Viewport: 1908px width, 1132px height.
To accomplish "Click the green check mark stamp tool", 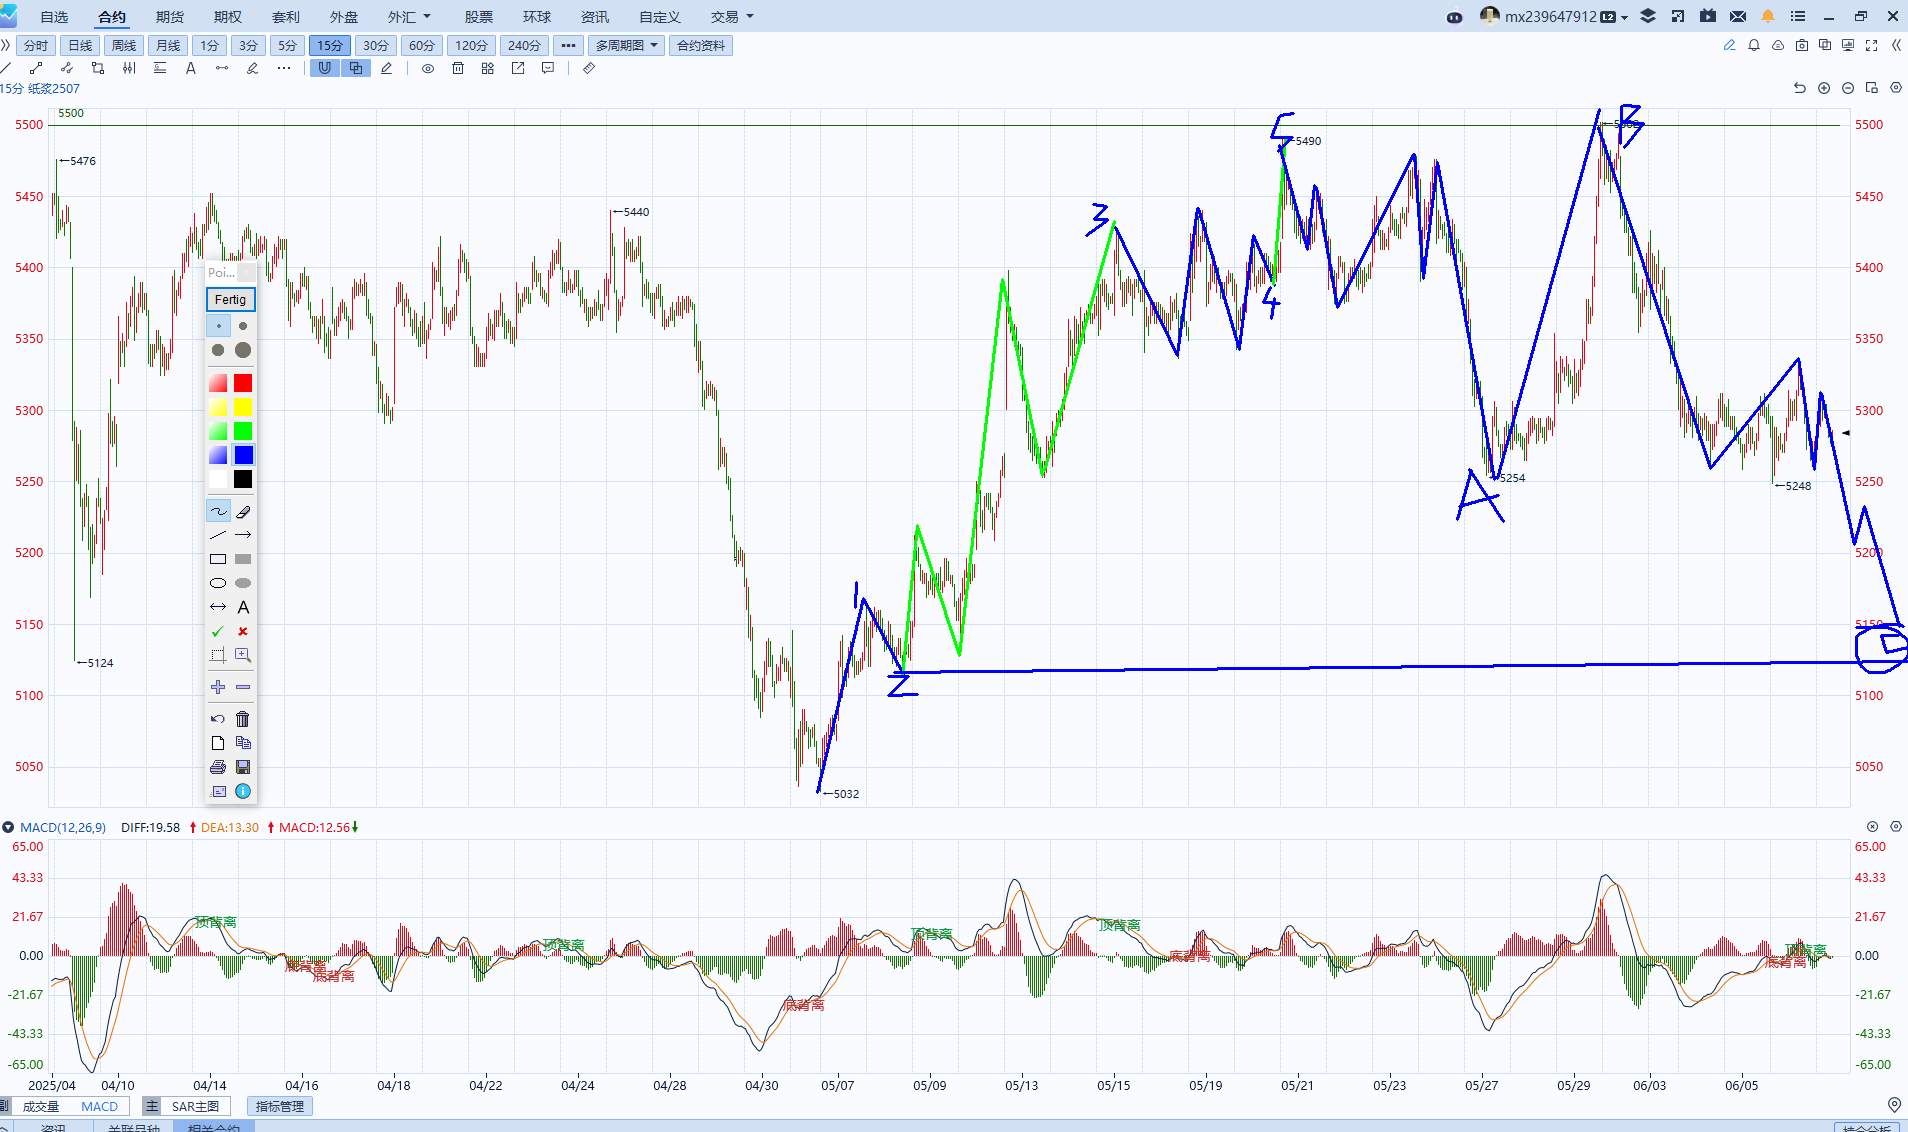I will (218, 631).
